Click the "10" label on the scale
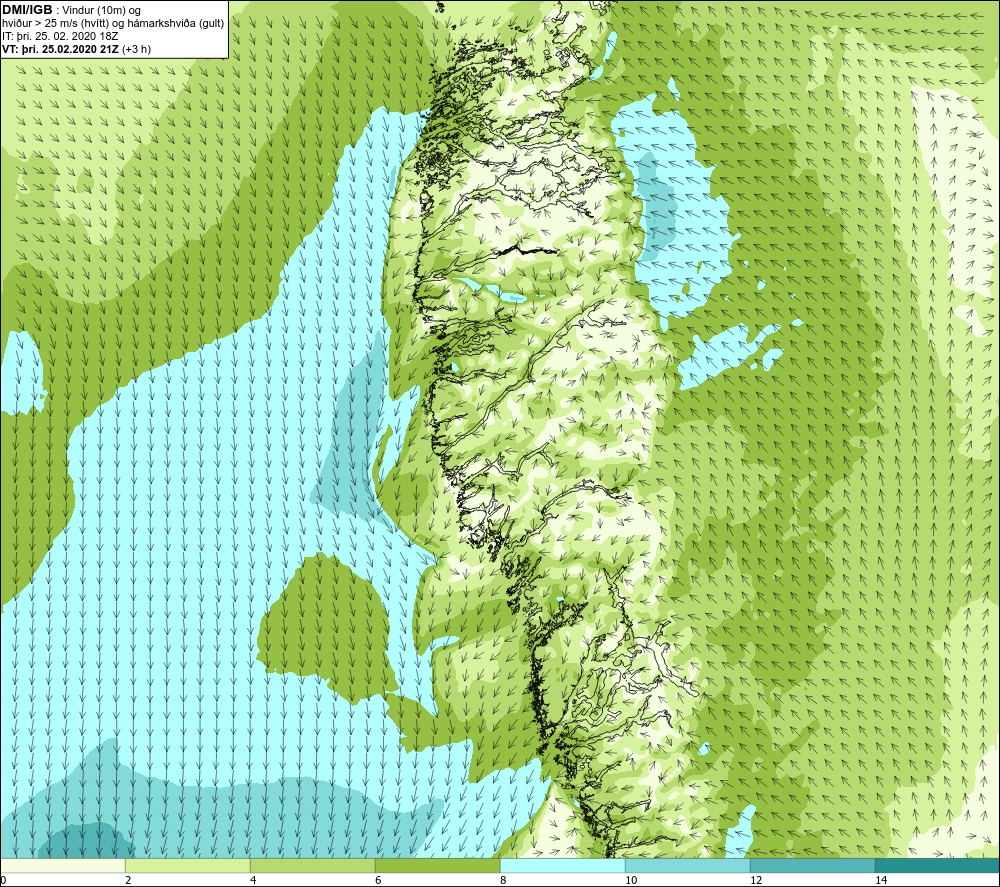 (x=631, y=881)
